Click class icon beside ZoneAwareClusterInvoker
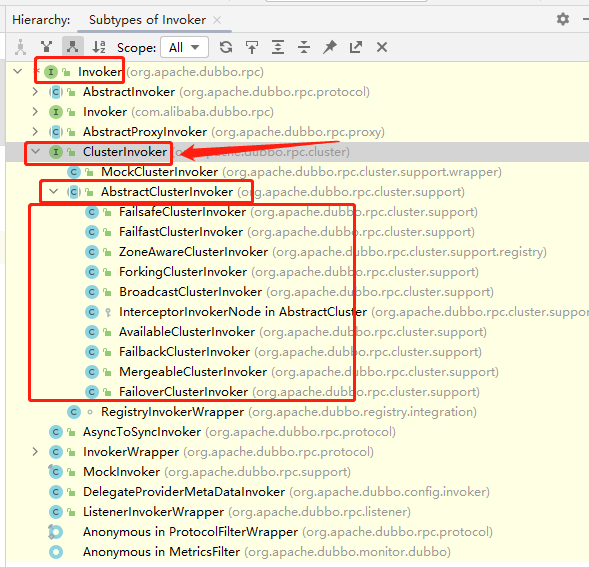 pyautogui.click(x=92, y=252)
